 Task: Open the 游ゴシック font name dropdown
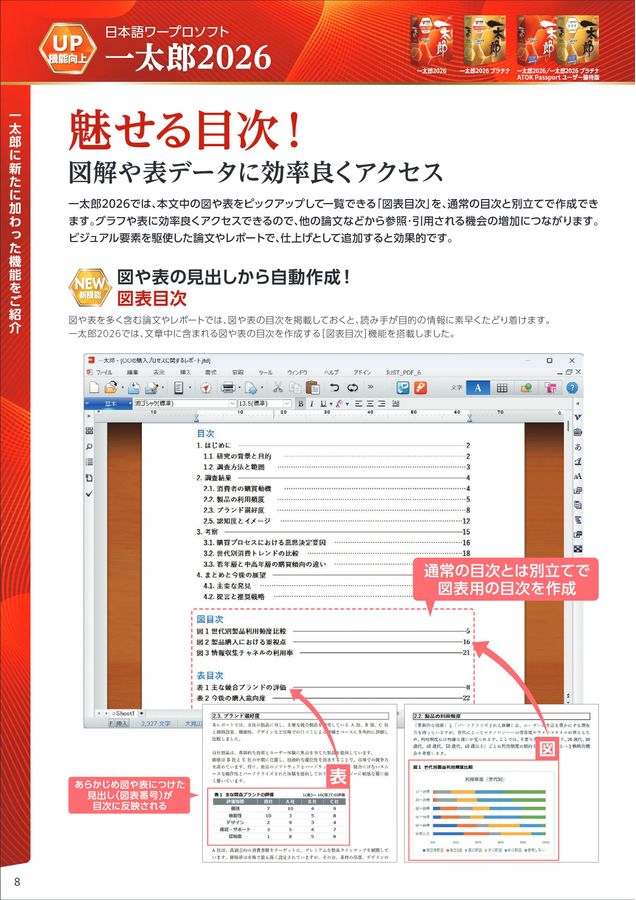click(185, 404)
